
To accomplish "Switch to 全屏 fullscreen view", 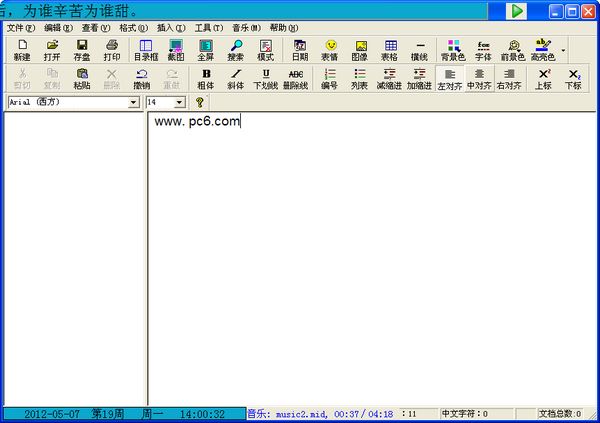I will (x=205, y=50).
